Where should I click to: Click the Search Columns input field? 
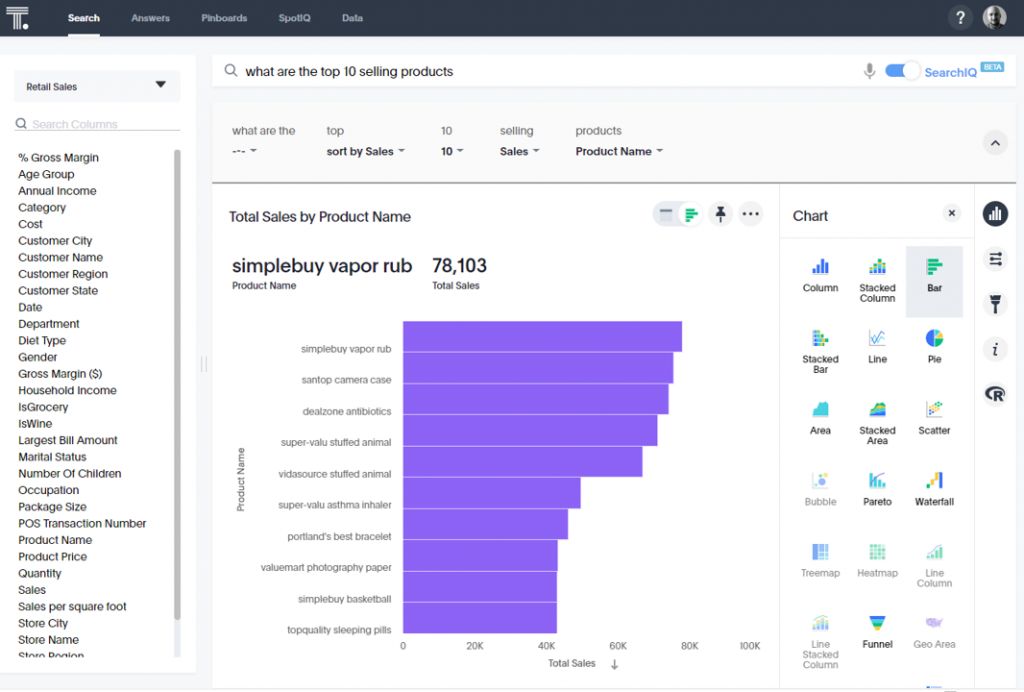[98, 124]
